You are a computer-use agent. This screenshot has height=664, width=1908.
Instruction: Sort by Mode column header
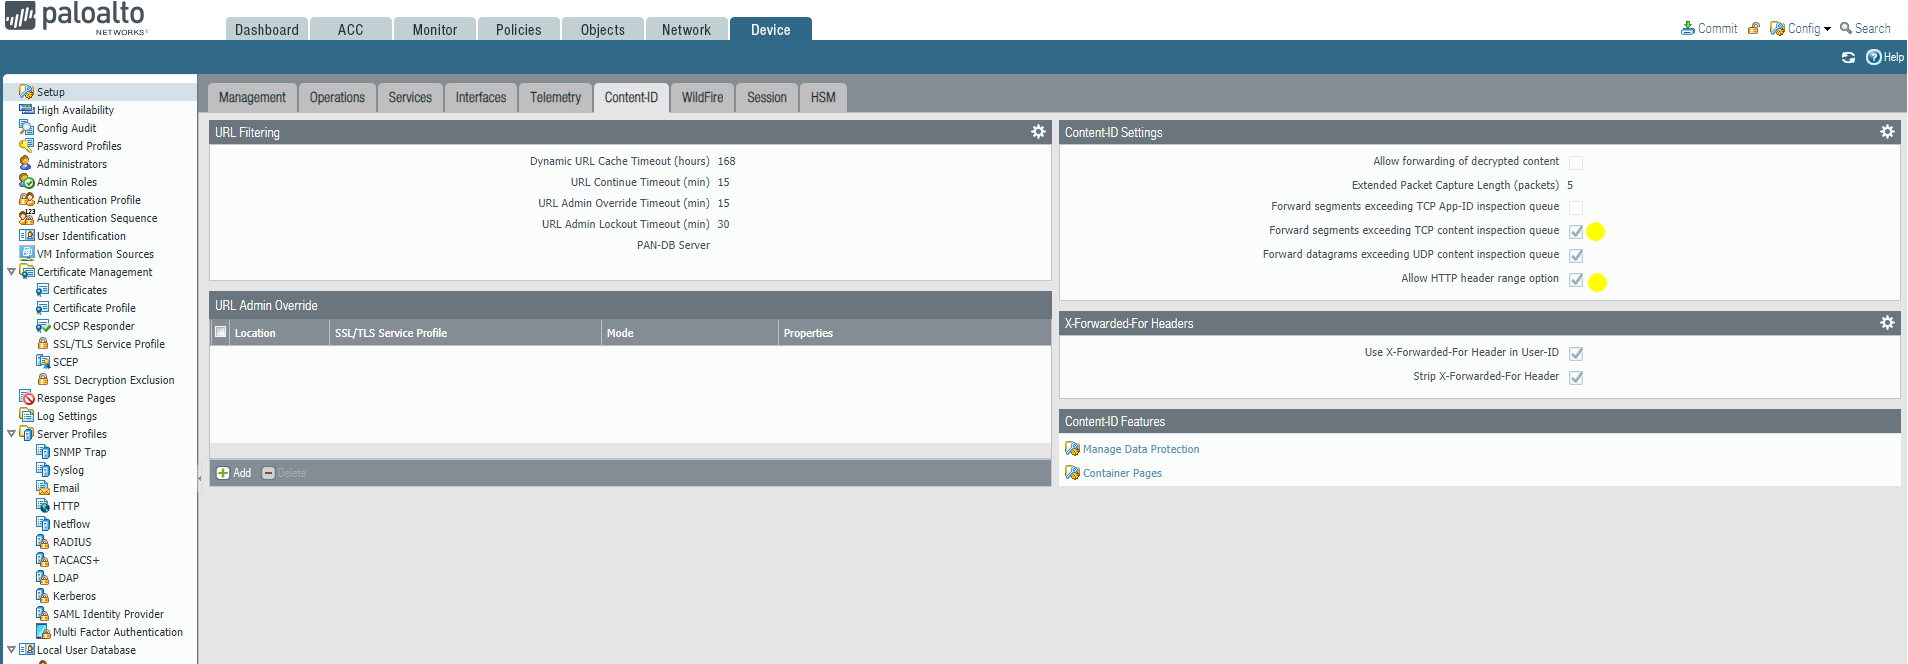point(689,333)
